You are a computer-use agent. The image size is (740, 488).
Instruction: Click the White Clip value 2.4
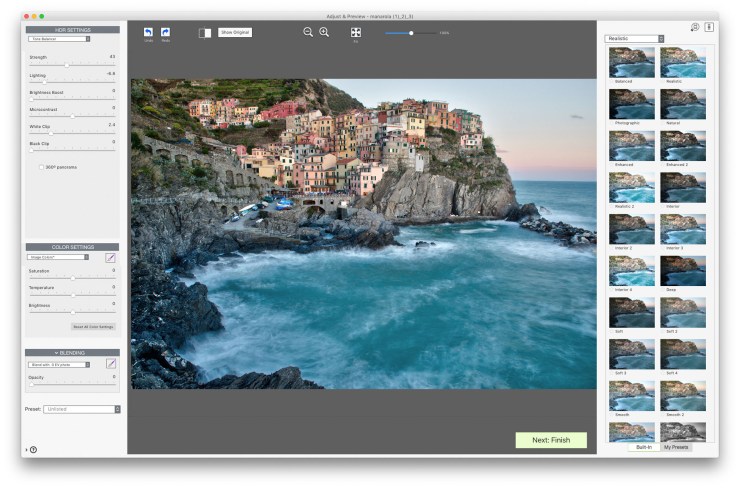point(112,125)
